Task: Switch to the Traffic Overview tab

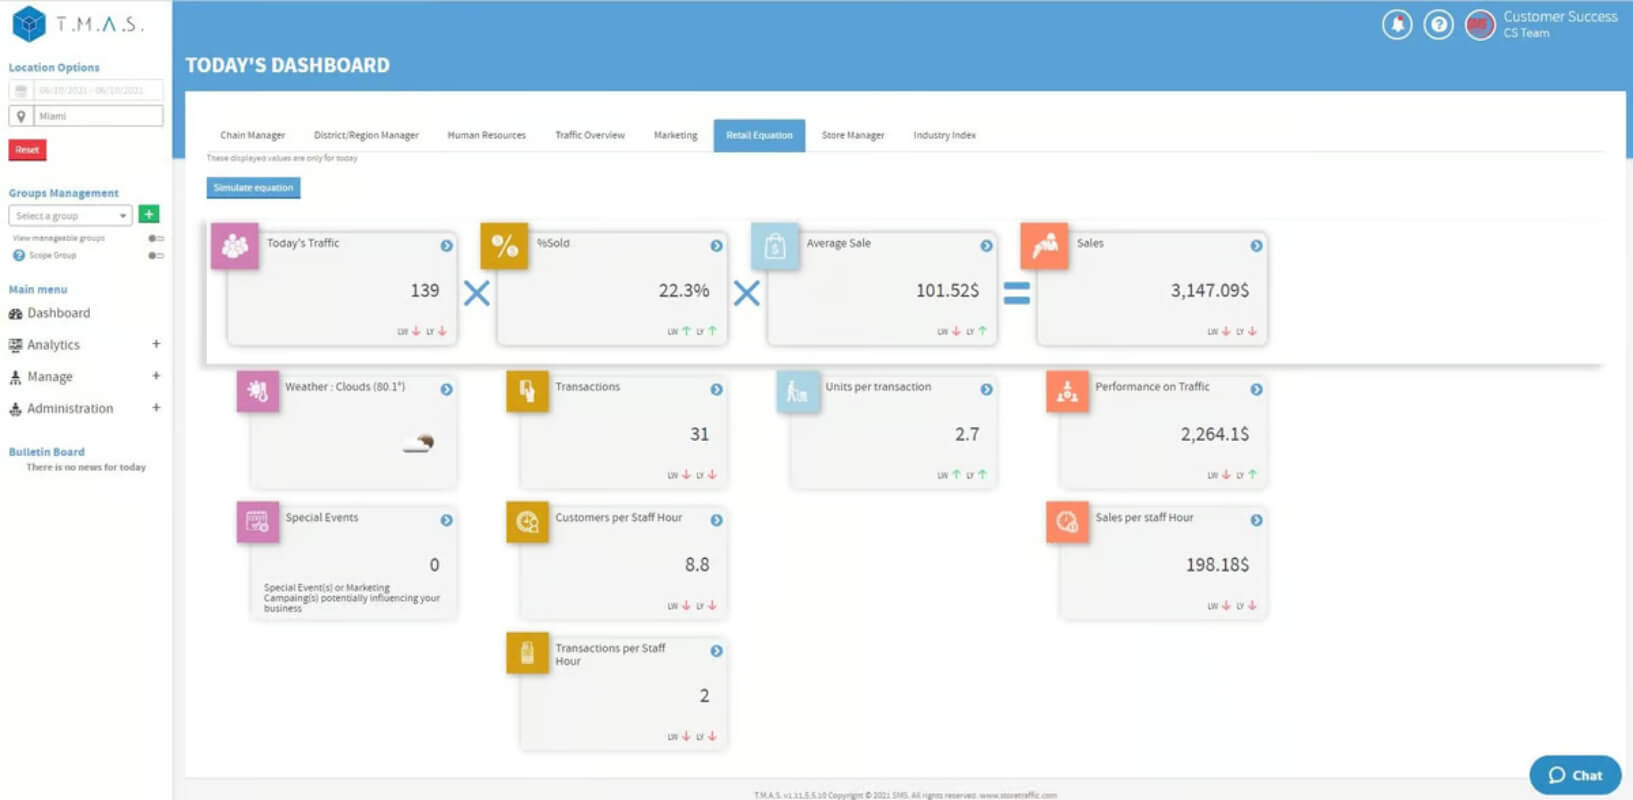Action: click(x=590, y=135)
